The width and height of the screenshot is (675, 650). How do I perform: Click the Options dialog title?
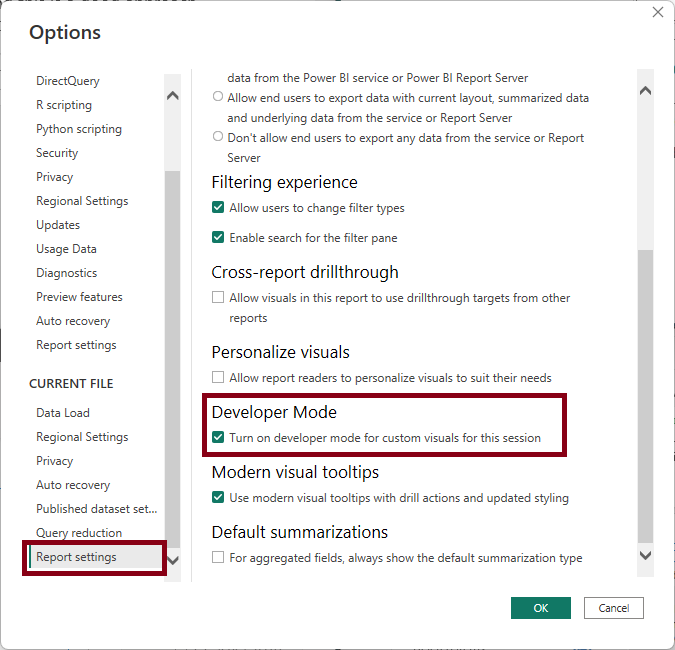tap(65, 33)
